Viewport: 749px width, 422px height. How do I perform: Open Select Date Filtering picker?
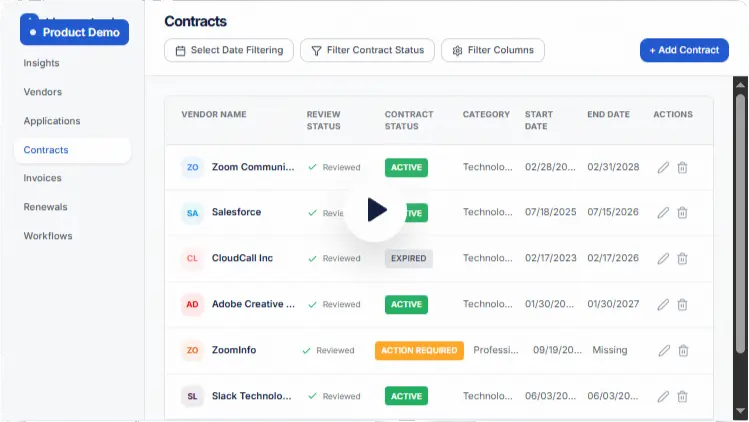coord(229,50)
